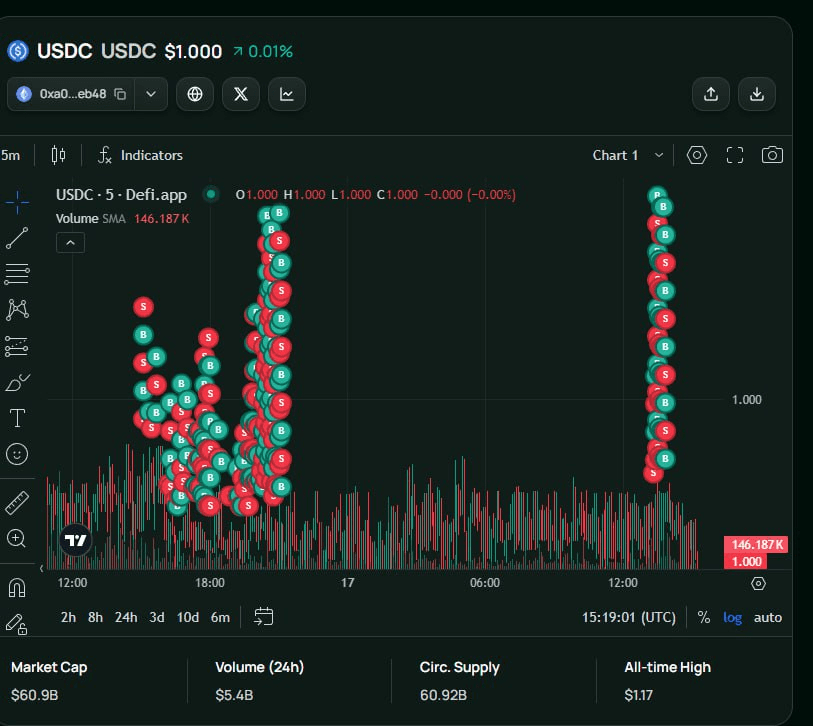Open the emoji icons tool
Viewport: 813px width, 726px height.
coord(17,454)
